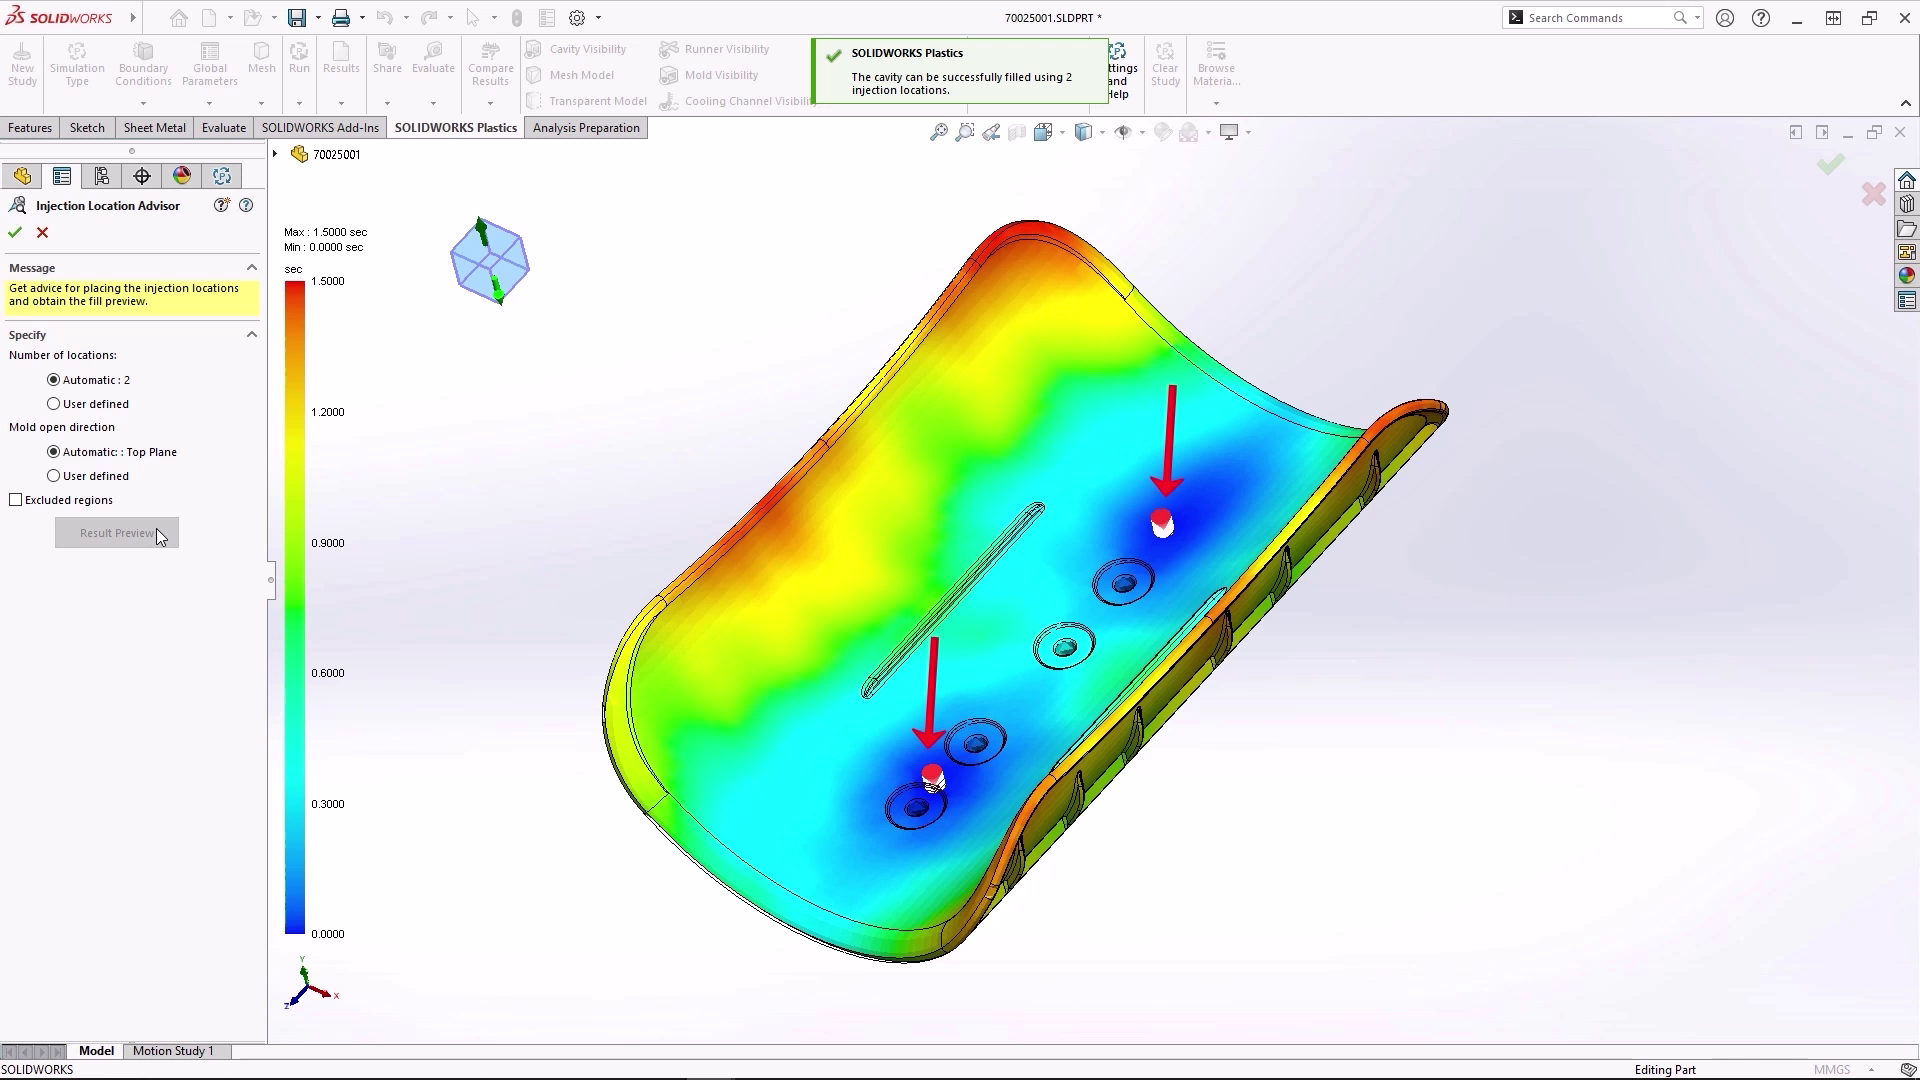The height and width of the screenshot is (1080, 1920).
Task: Collapse the Specify section
Action: tap(252, 334)
